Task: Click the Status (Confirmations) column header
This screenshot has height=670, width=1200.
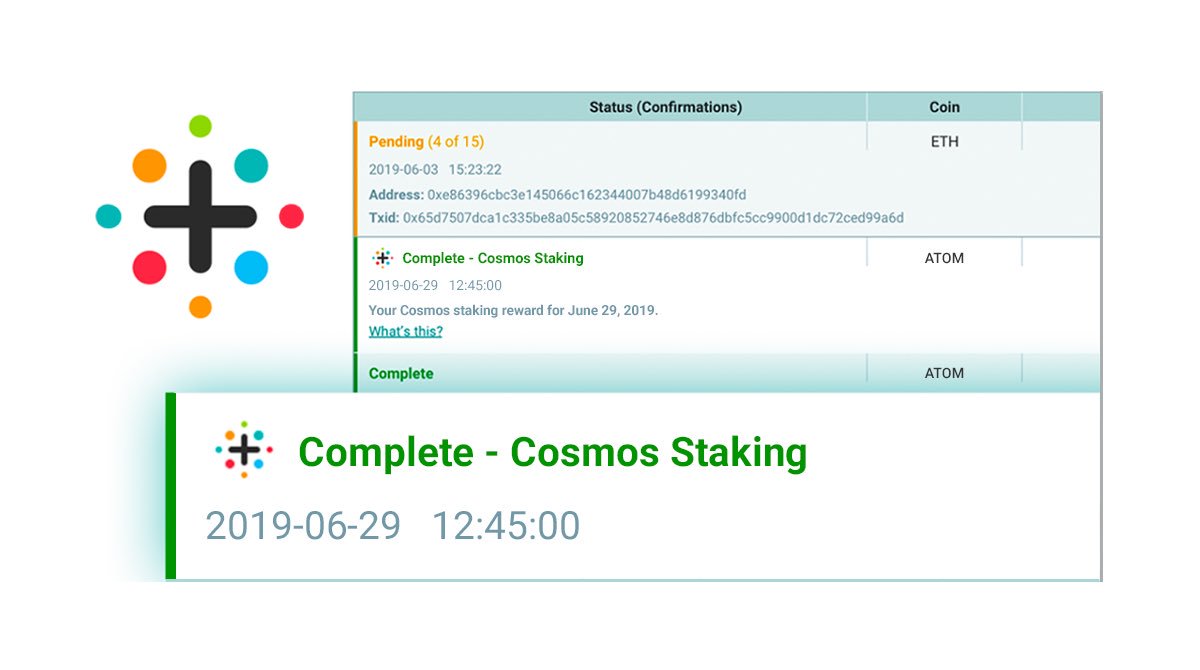Action: (665, 107)
